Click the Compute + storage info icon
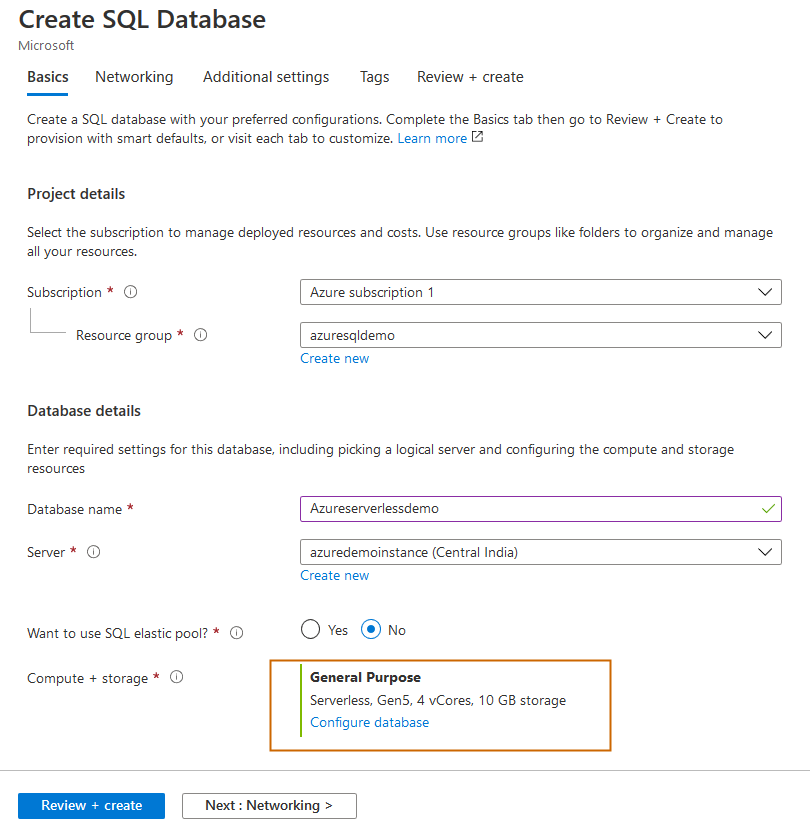This screenshot has width=811, height=831. [x=177, y=678]
